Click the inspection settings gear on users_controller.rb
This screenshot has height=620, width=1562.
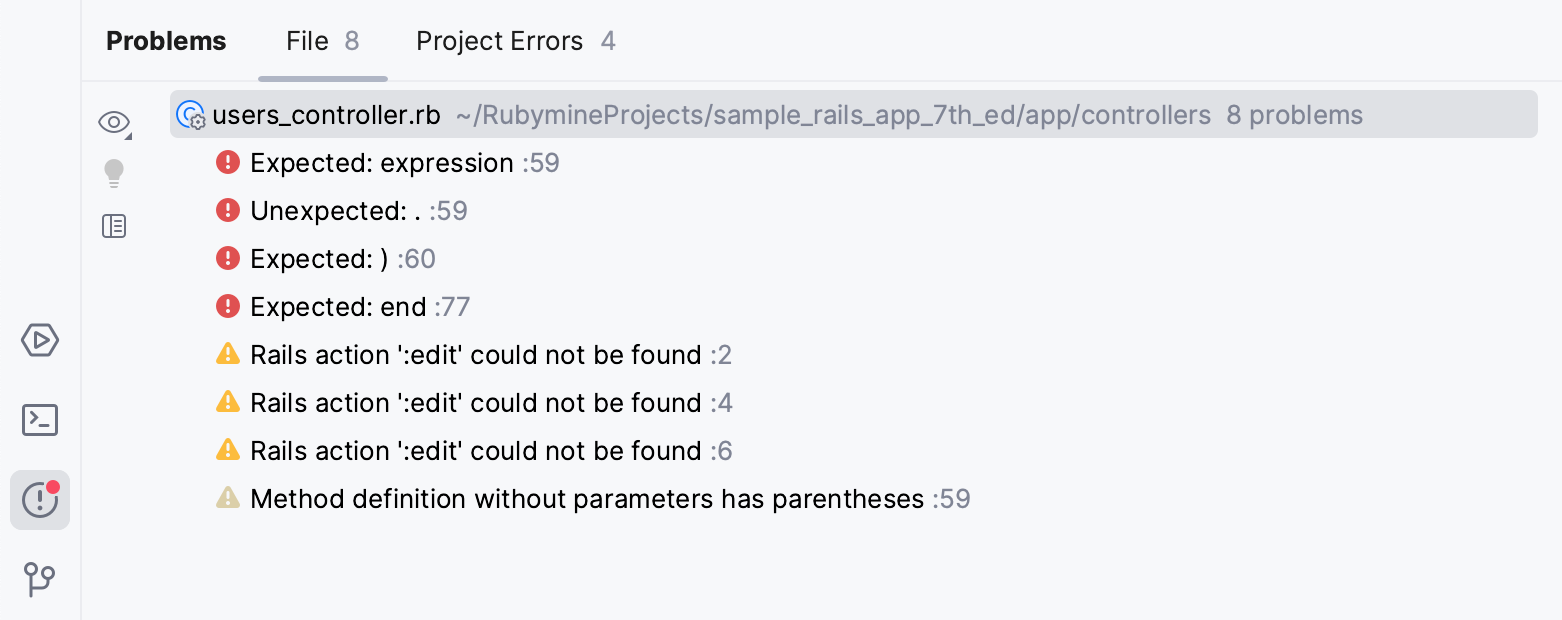point(198,123)
